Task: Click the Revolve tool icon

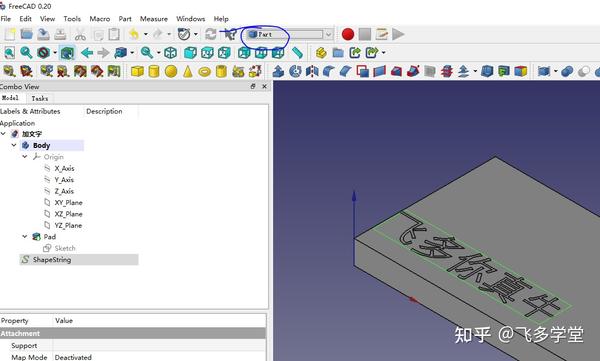Action: tap(295, 71)
